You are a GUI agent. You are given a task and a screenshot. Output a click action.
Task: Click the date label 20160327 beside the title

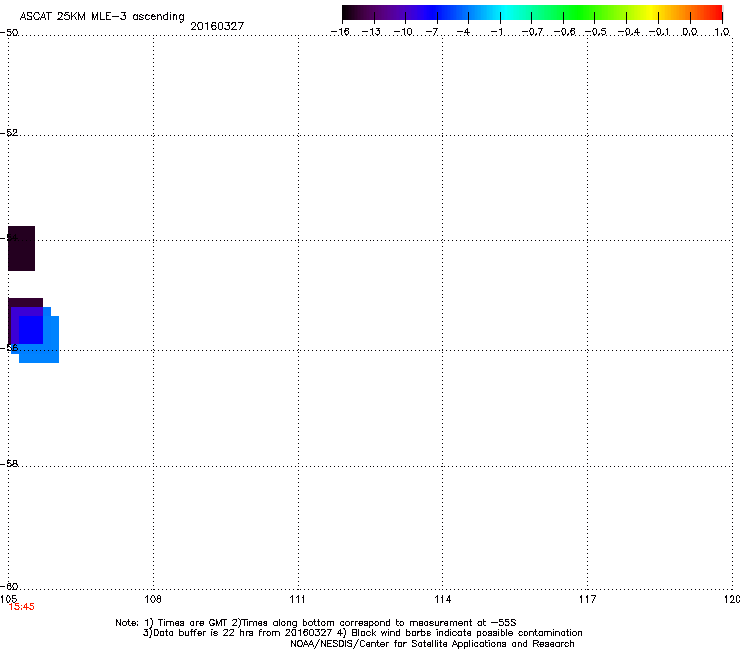pos(217,26)
